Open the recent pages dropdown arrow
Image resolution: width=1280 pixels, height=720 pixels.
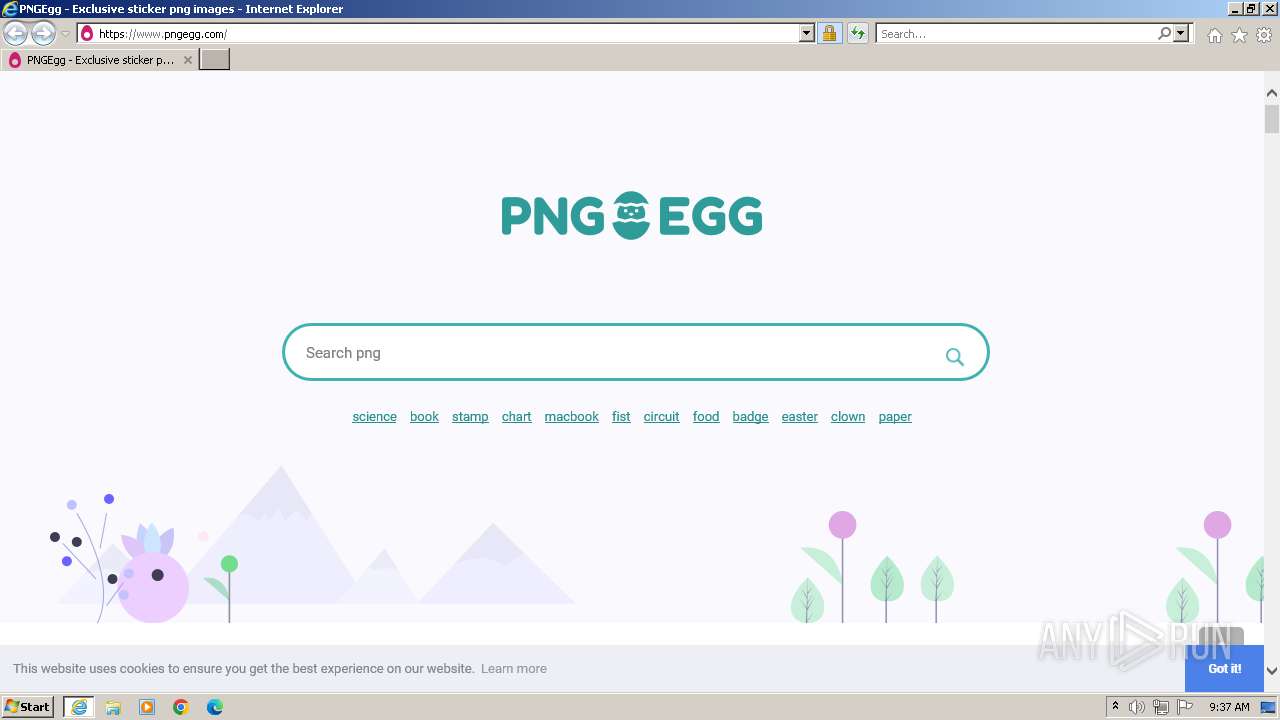(65, 34)
